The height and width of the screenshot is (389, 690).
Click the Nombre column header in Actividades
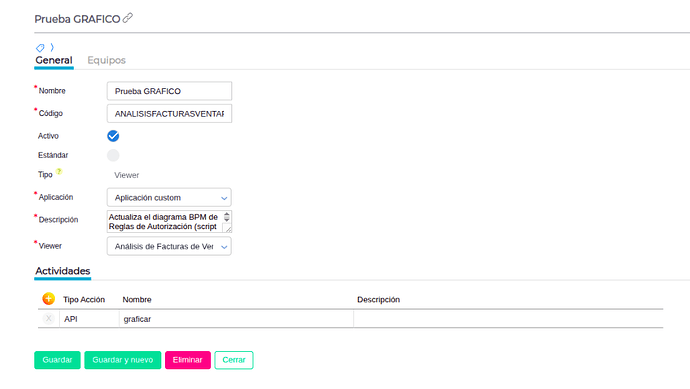pyautogui.click(x=137, y=300)
